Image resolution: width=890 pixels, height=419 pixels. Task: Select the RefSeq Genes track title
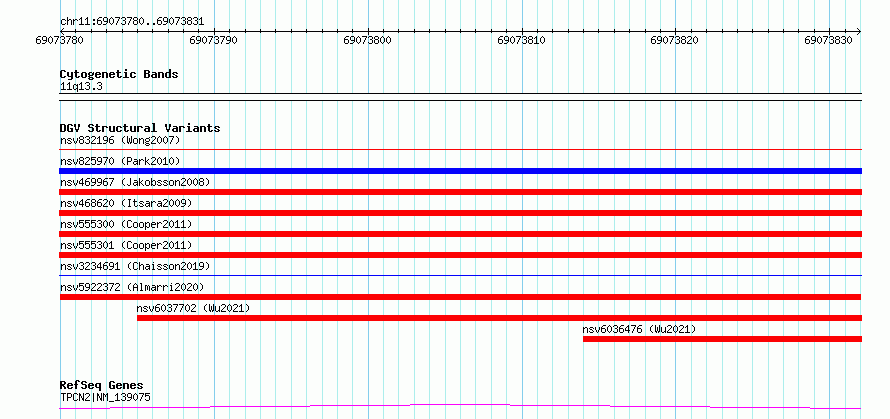[x=102, y=386]
